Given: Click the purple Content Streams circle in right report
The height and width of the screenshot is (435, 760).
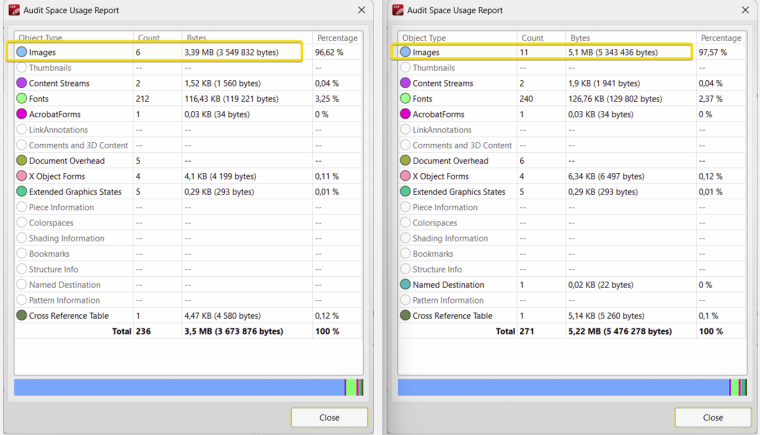Looking at the screenshot, I should (405, 83).
